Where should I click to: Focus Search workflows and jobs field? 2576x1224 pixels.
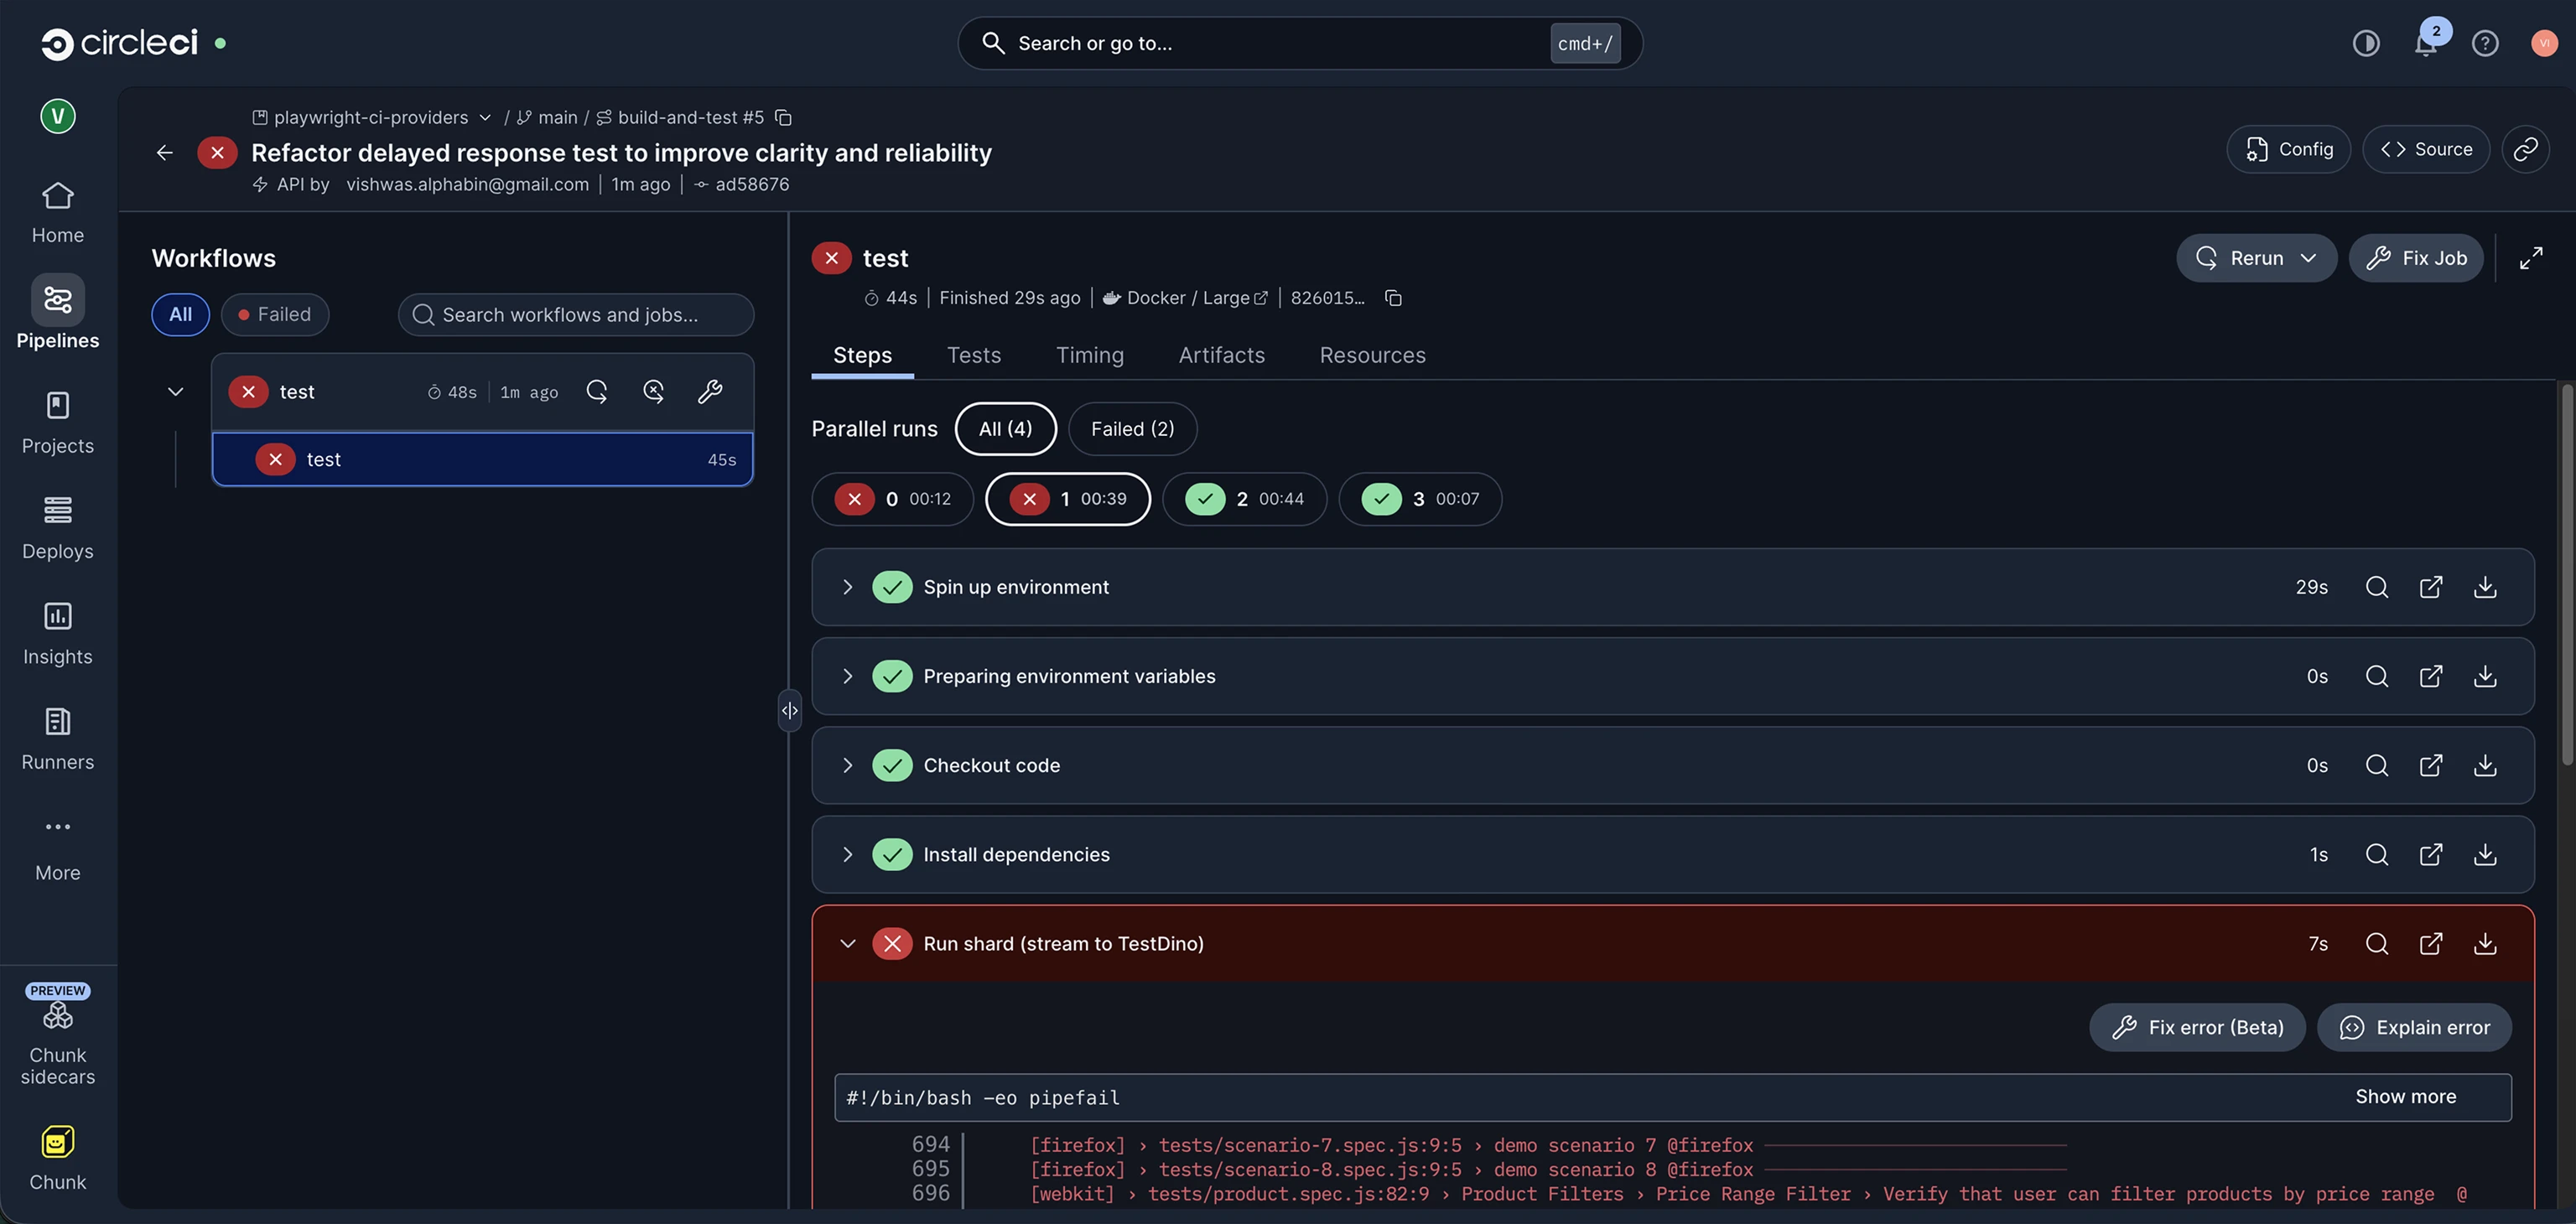[x=575, y=314]
